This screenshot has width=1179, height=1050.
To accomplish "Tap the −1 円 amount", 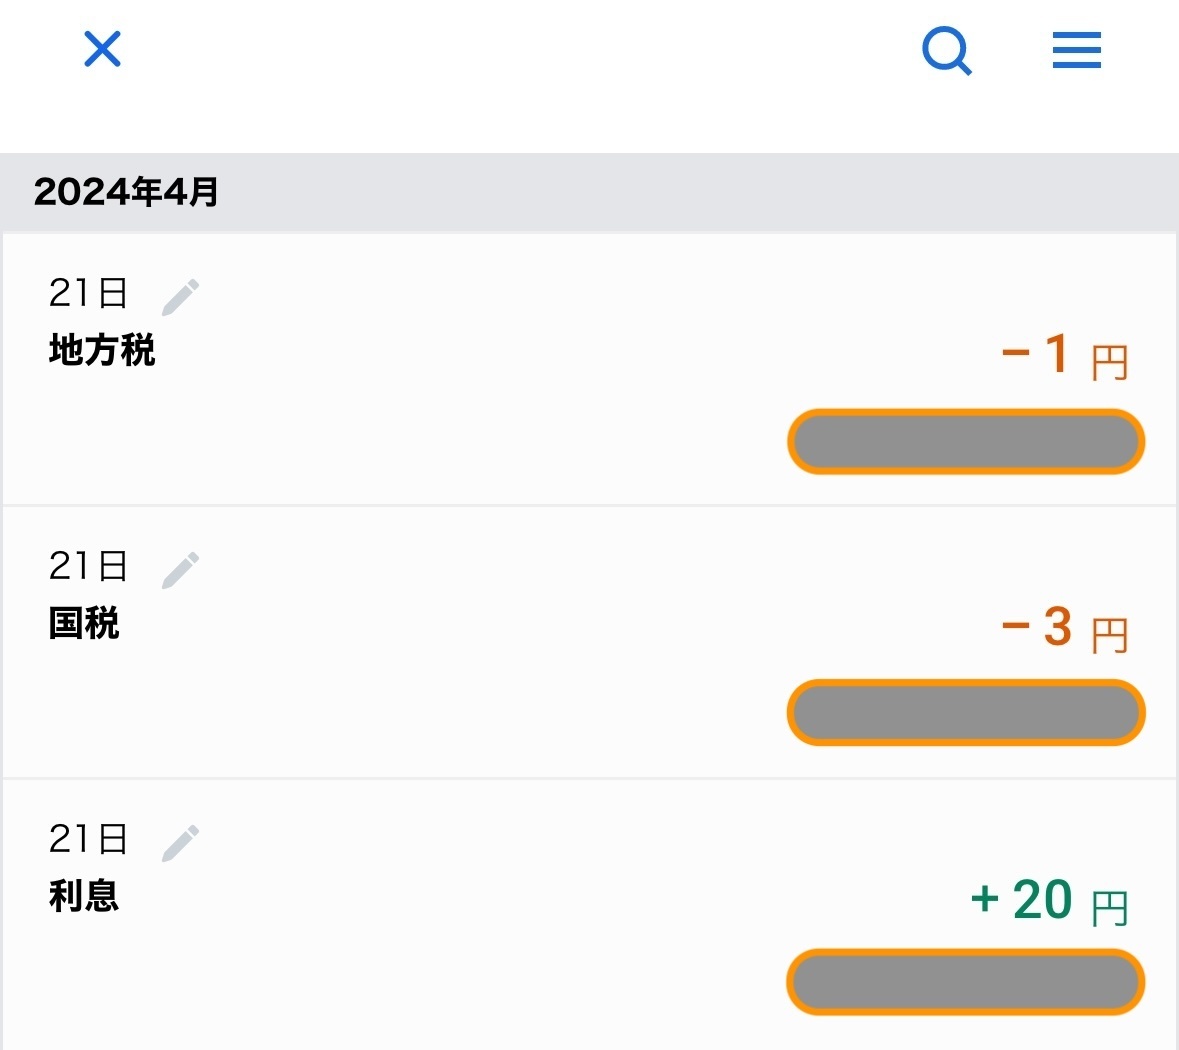I will click(x=1065, y=355).
